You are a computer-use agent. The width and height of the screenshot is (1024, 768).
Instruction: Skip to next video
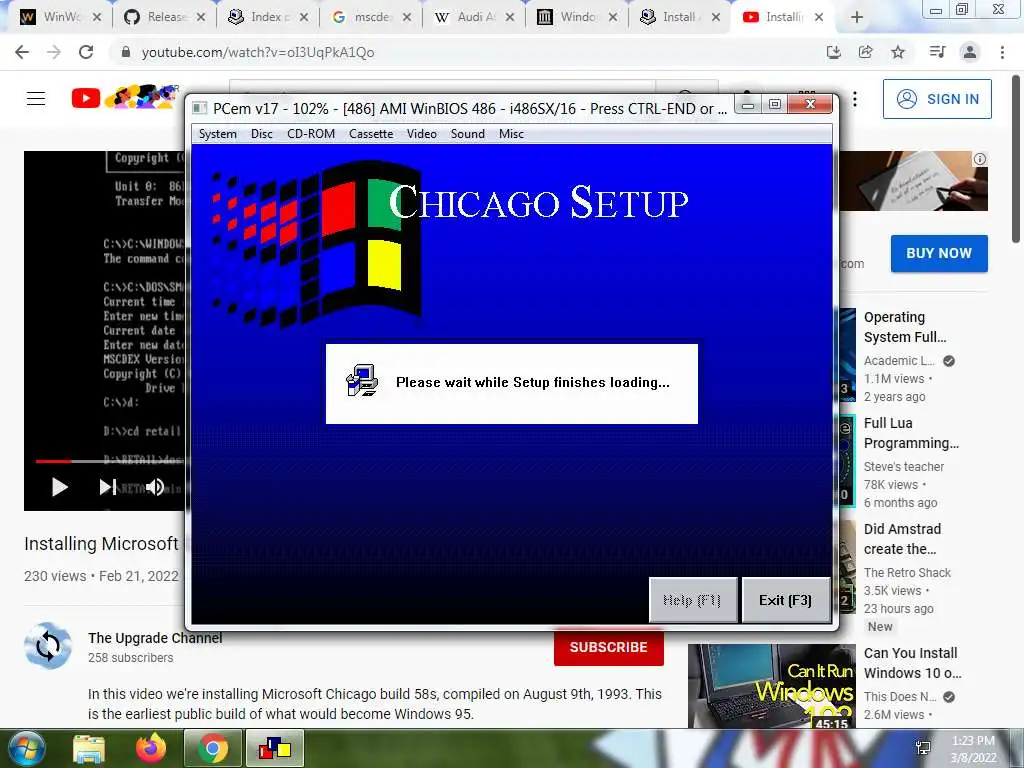[108, 487]
